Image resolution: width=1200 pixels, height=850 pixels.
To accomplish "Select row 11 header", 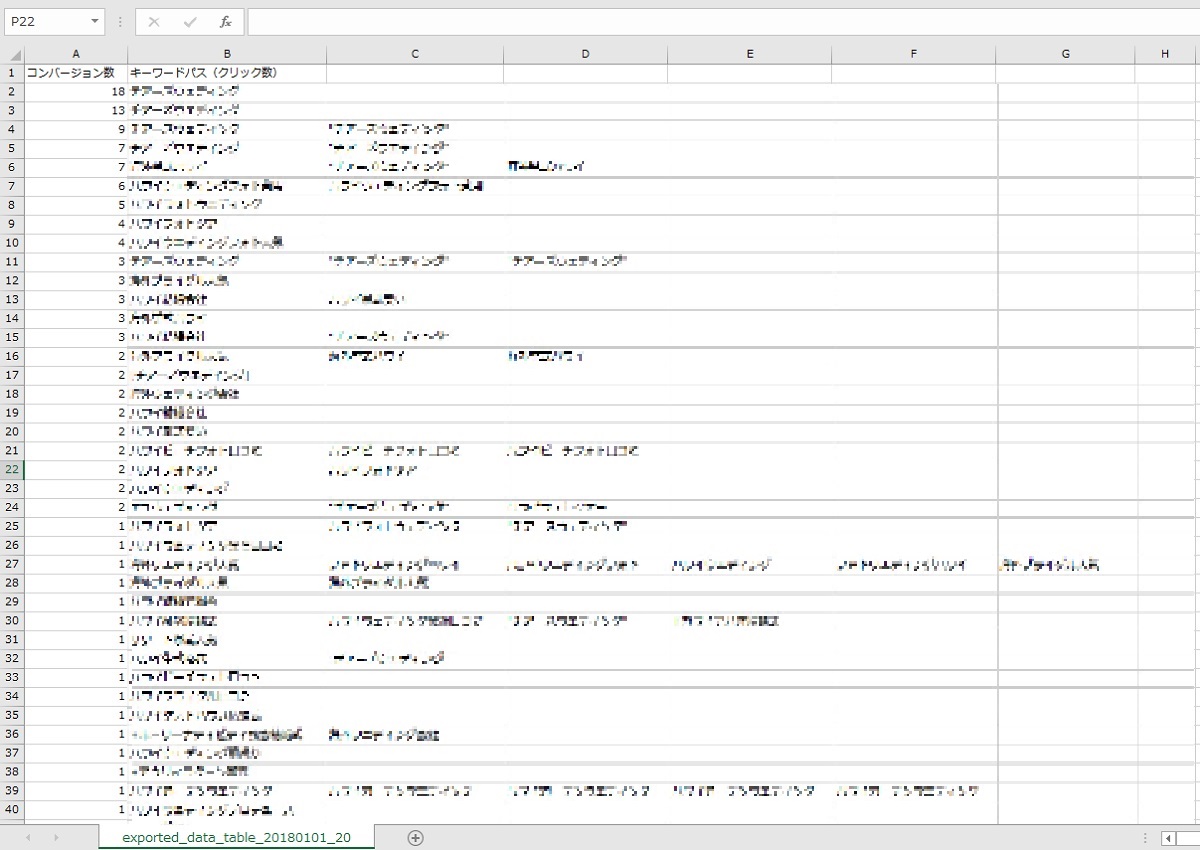I will coord(12,261).
